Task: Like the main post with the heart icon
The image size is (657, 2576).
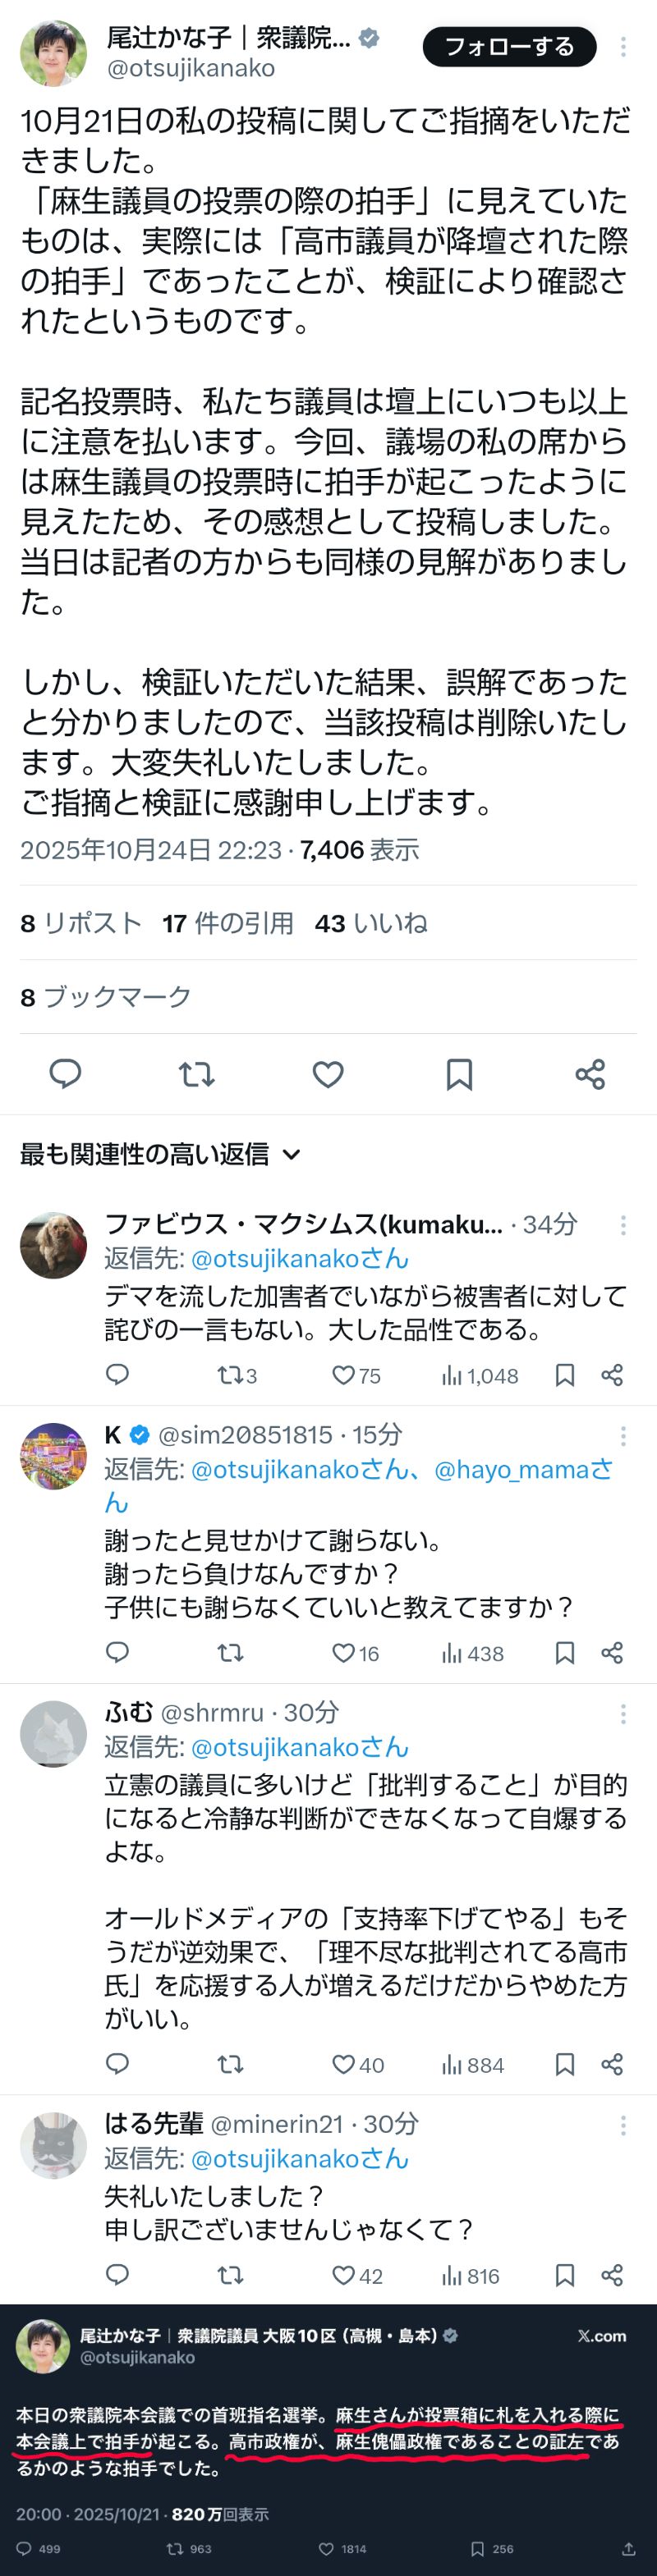Action: 328,1074
